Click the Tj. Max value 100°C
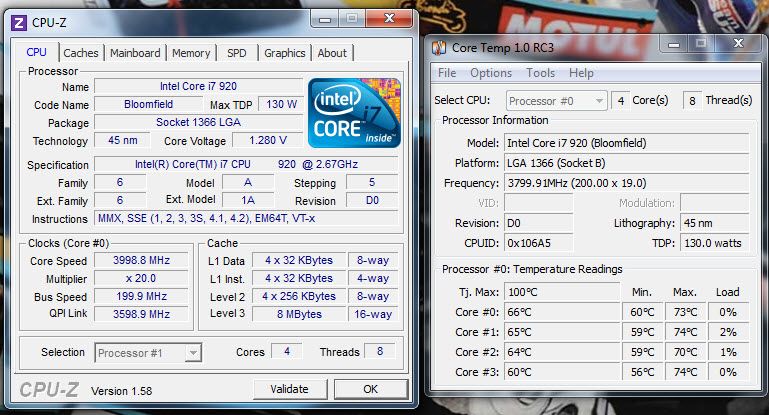This screenshot has height=415, width=769. pos(562,292)
